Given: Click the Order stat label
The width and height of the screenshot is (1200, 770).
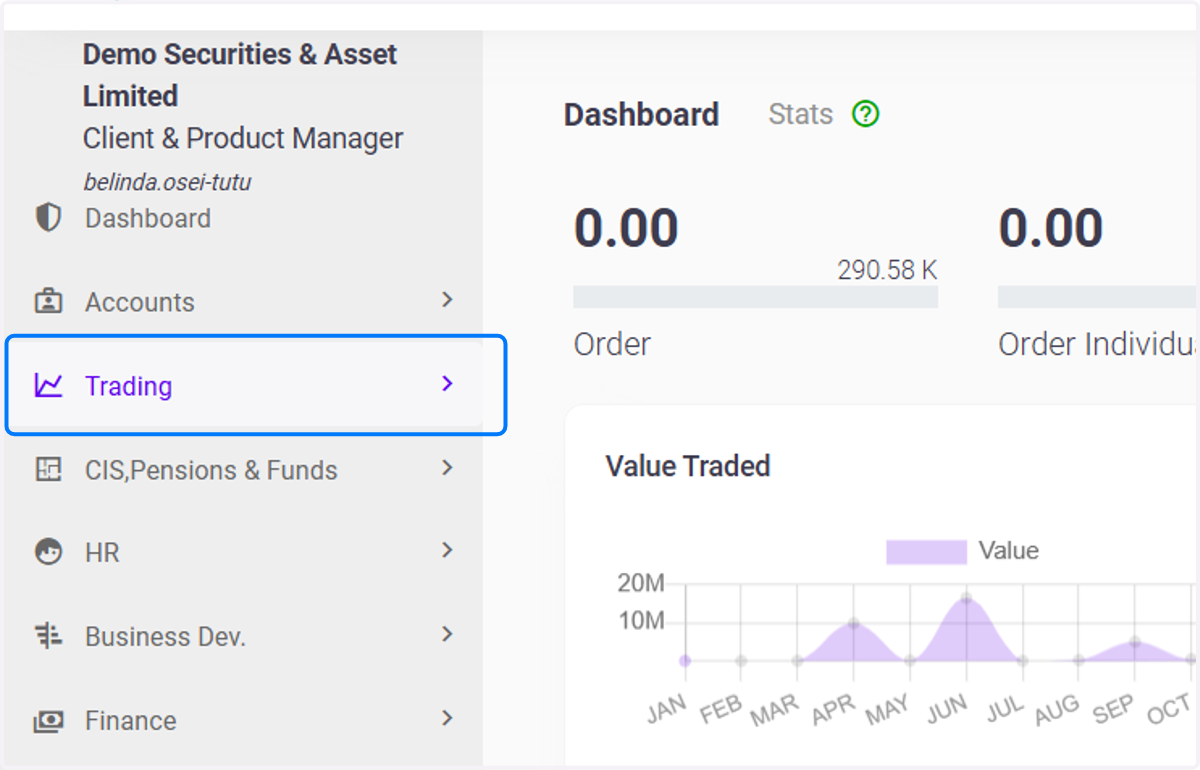Looking at the screenshot, I should pyautogui.click(x=612, y=344).
